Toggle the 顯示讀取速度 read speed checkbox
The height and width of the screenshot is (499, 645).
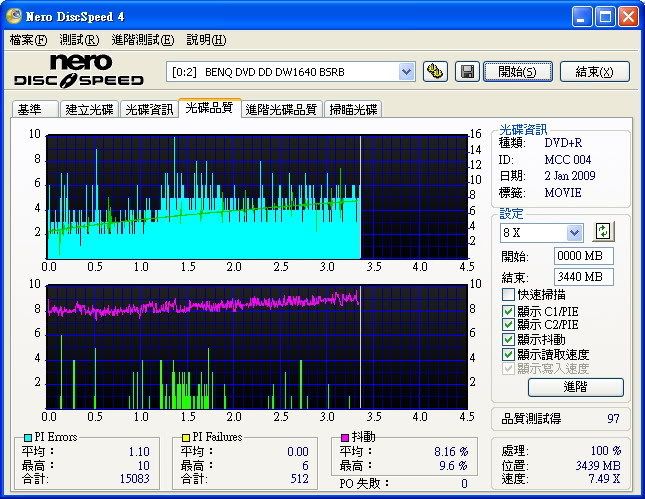pos(509,354)
